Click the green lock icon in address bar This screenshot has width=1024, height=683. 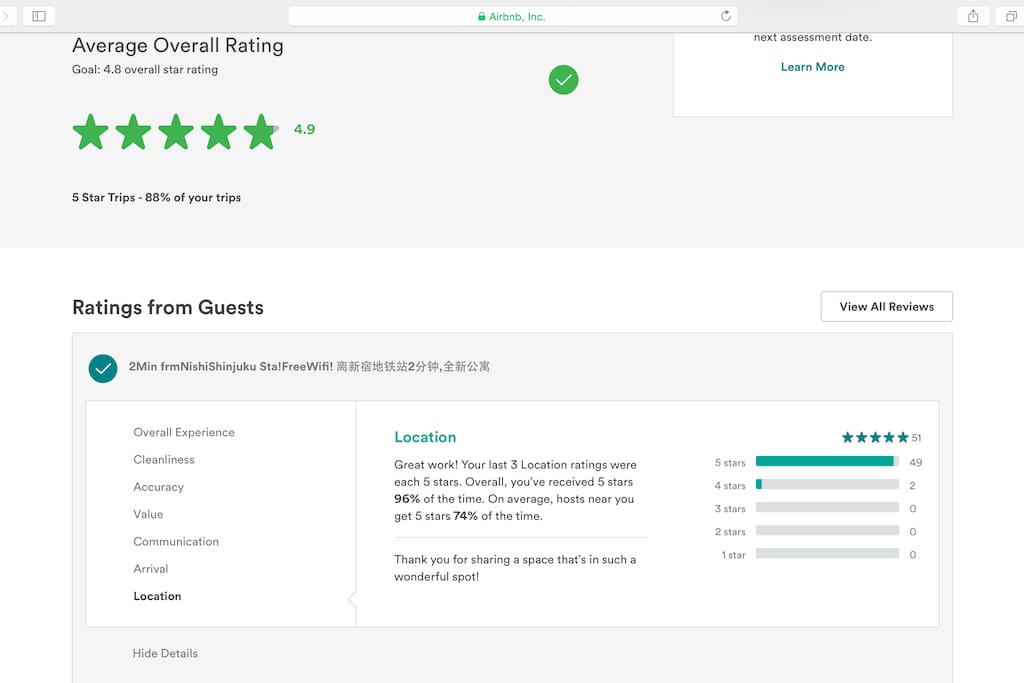coord(482,16)
